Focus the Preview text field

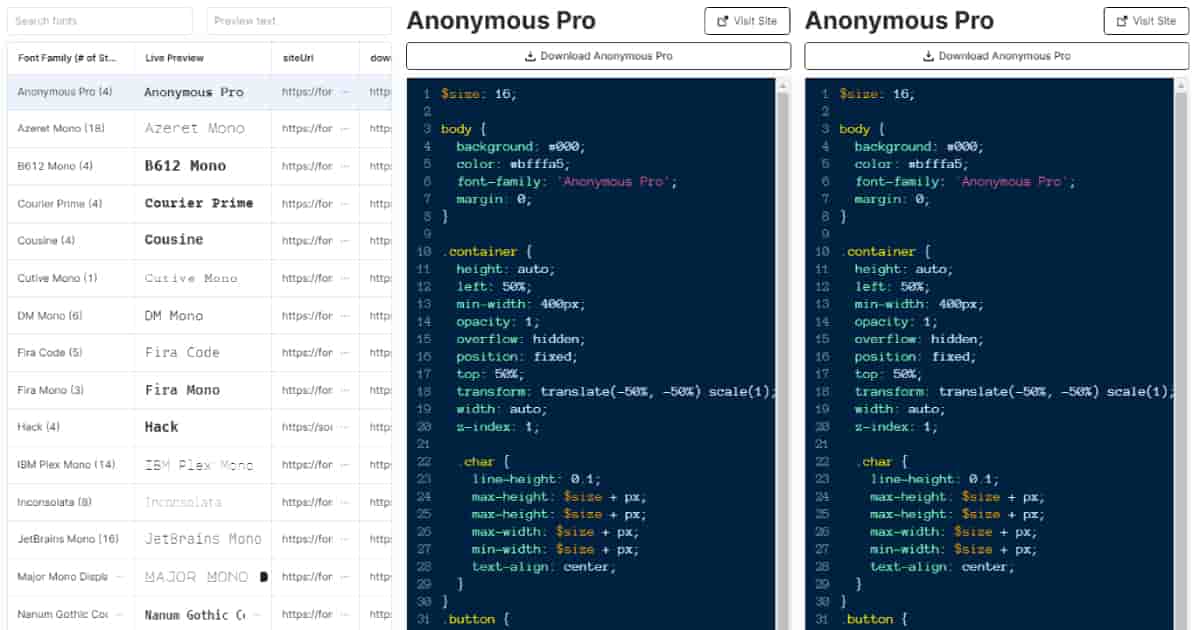299,21
